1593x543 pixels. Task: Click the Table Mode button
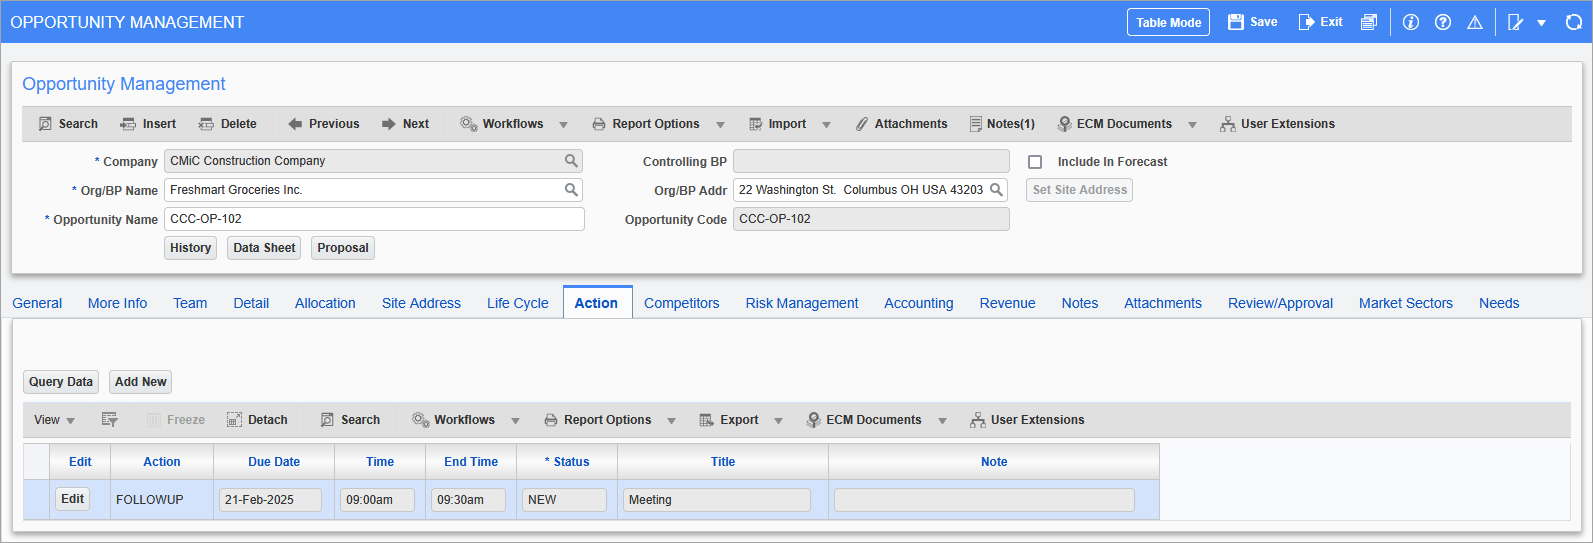(x=1168, y=22)
